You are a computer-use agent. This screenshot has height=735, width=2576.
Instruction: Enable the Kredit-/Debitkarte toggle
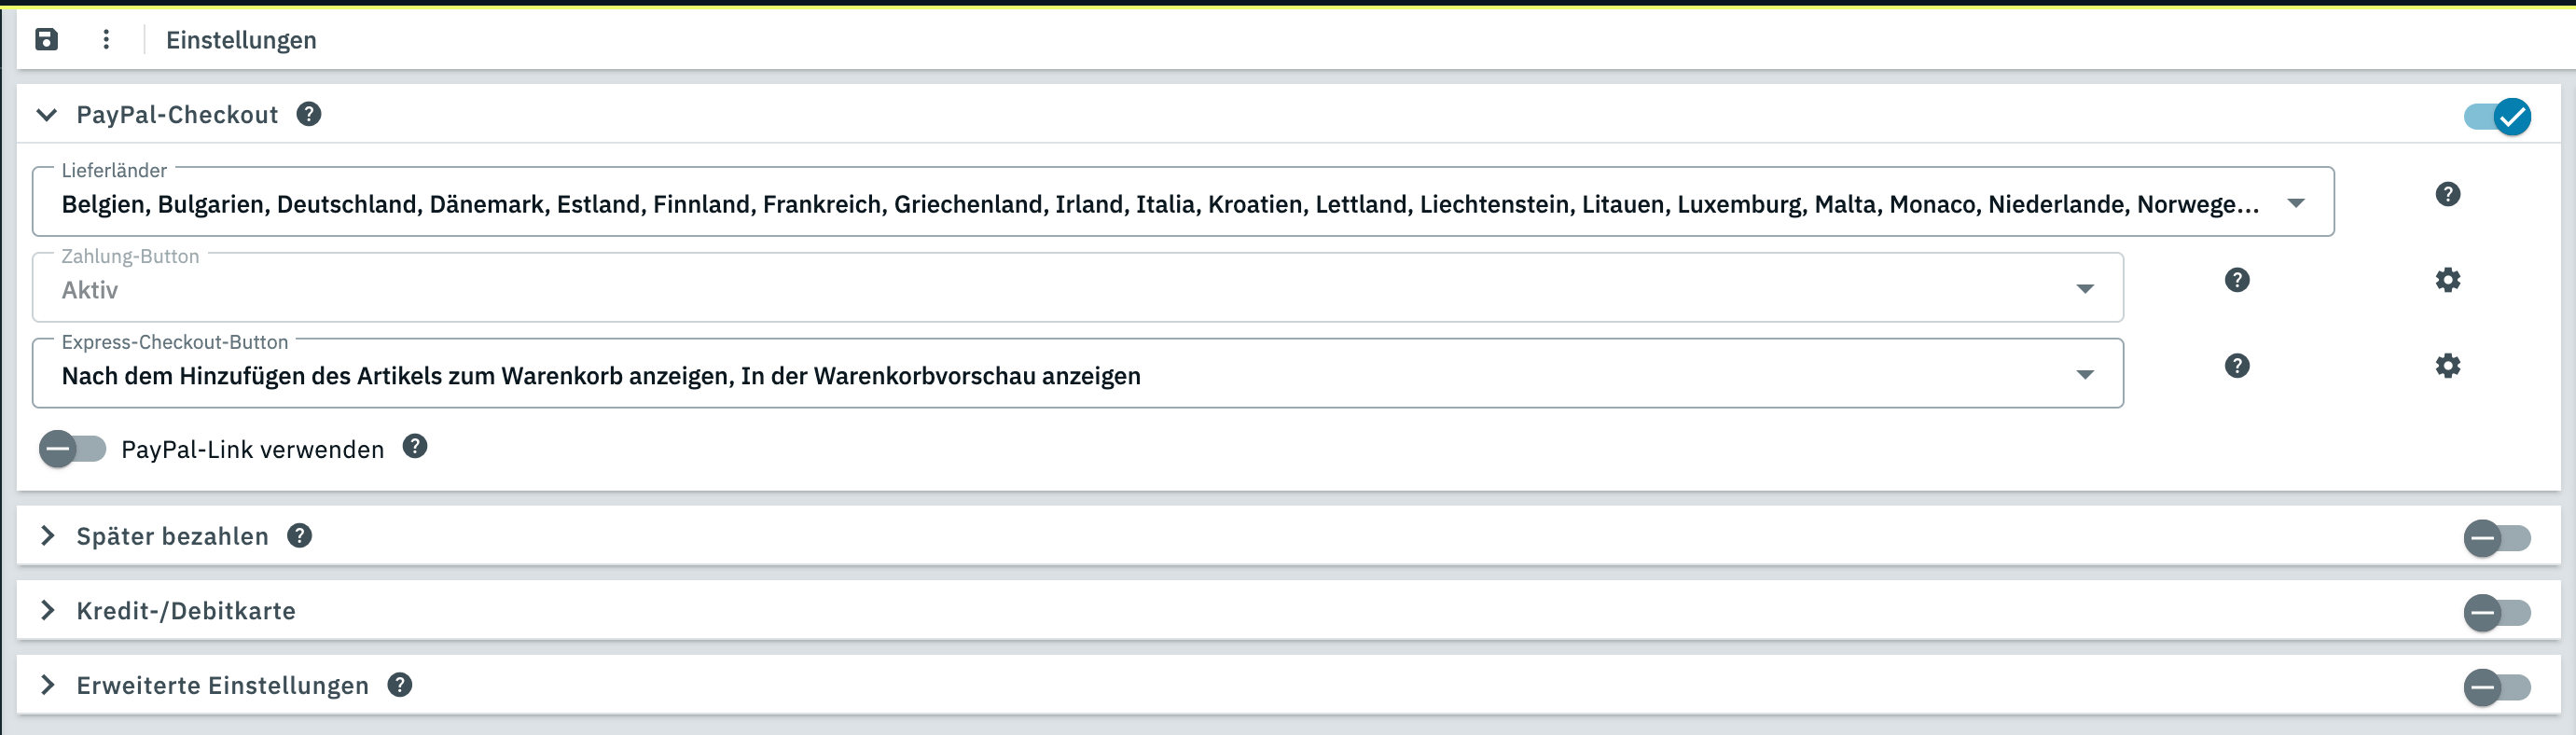pyautogui.click(x=2497, y=613)
